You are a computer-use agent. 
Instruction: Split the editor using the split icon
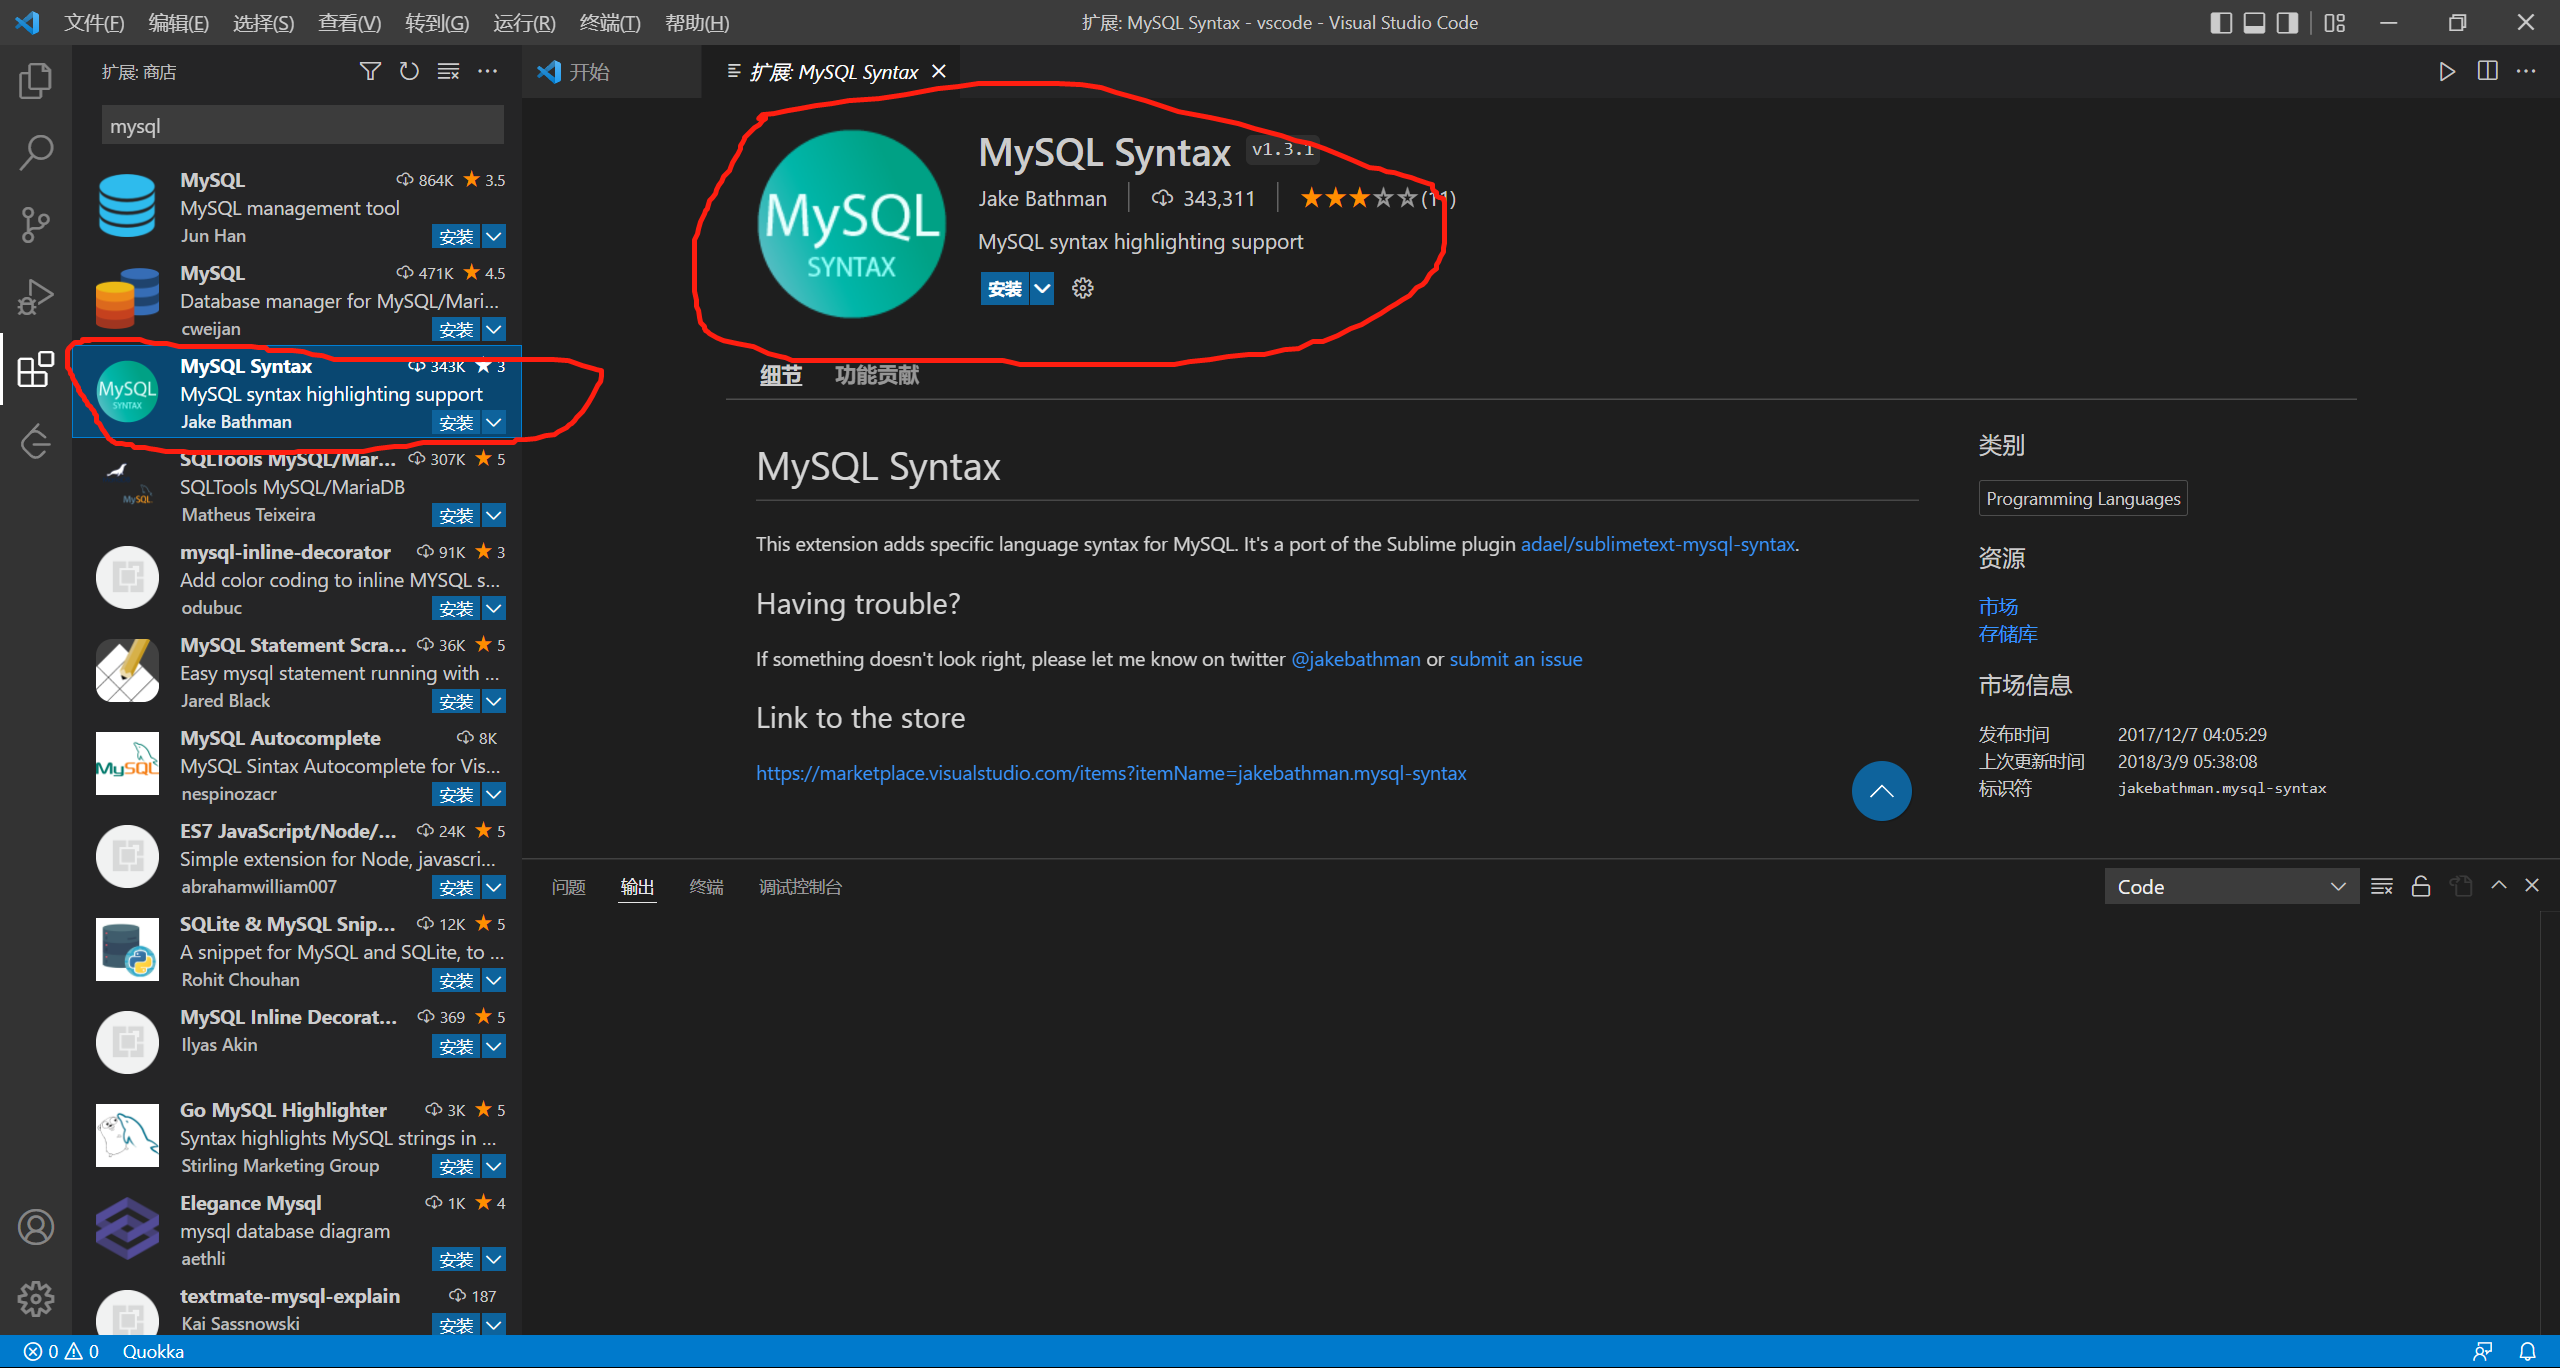[2488, 71]
